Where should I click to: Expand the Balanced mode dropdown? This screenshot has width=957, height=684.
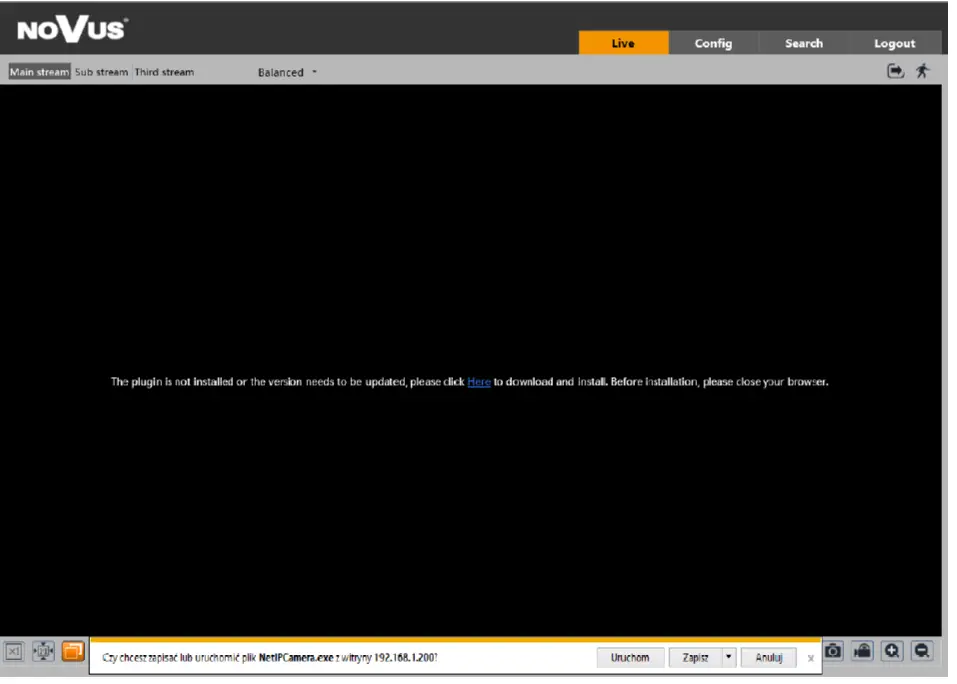click(x=287, y=72)
